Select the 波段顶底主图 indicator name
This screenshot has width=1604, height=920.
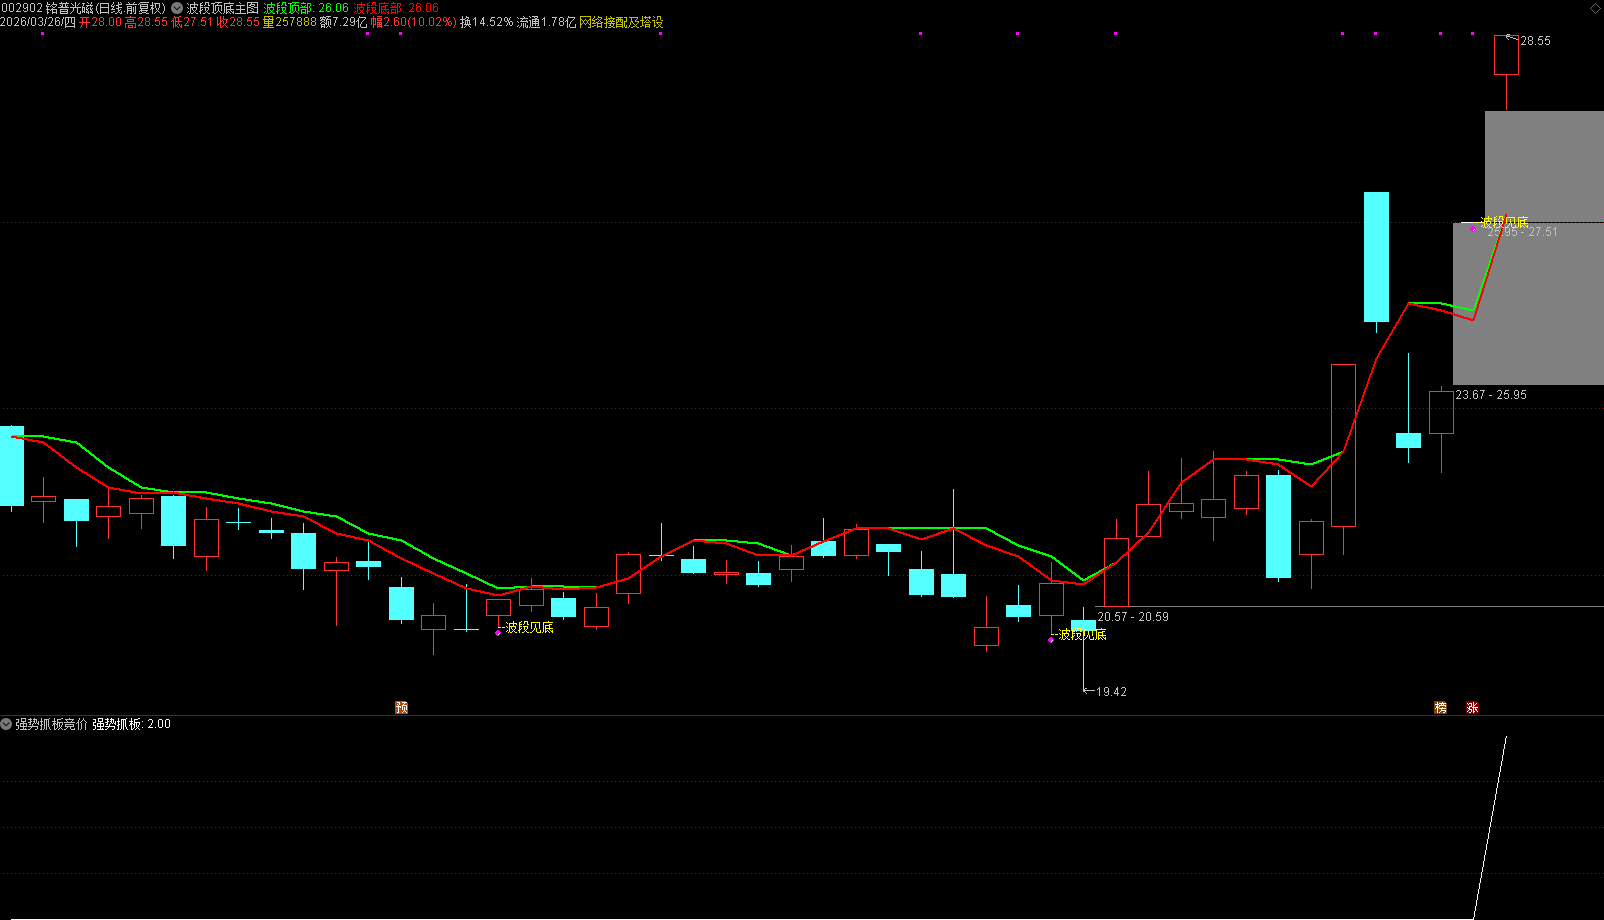(x=222, y=8)
